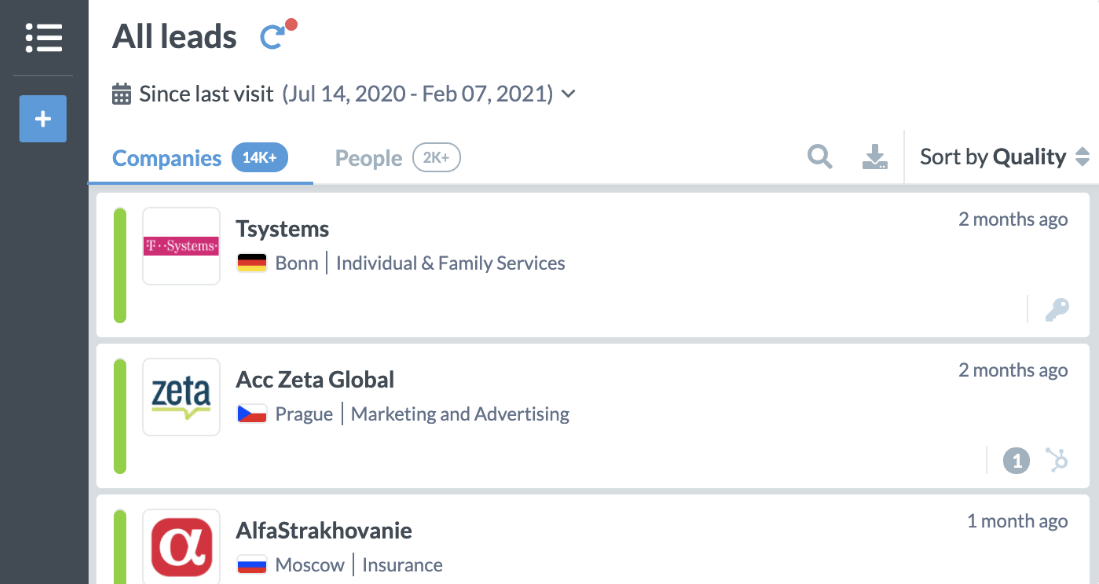
Task: Click the AlfaStrakhovanie red alpha logo
Action: (181, 546)
